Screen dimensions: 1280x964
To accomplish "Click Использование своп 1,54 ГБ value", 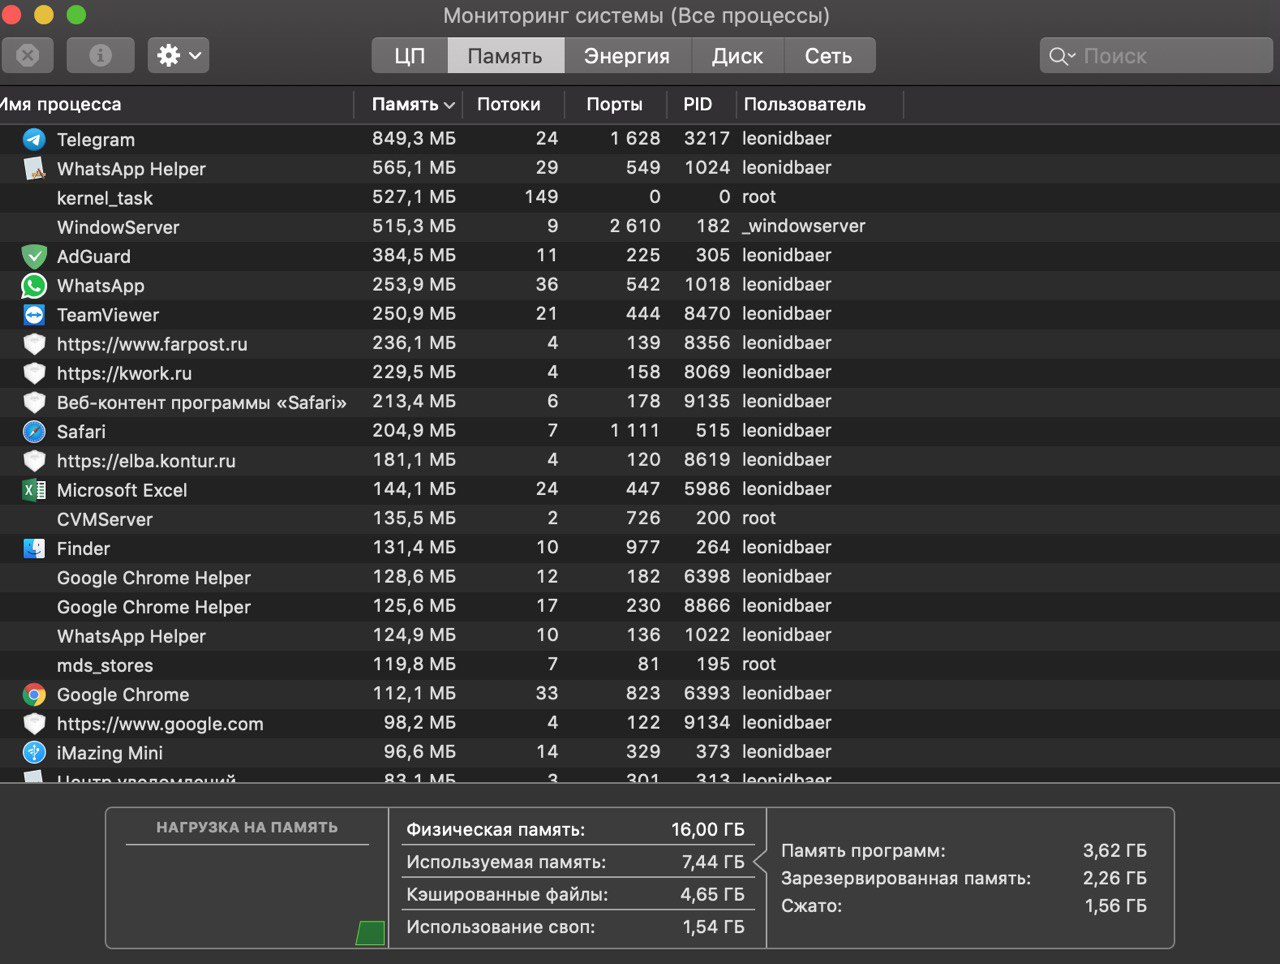I will (713, 926).
